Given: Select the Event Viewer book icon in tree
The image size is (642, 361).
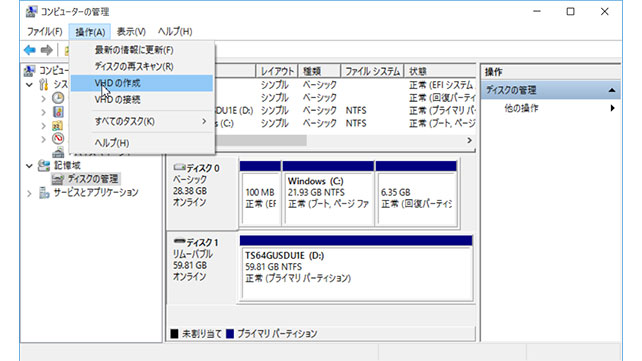Looking at the screenshot, I should (58, 112).
